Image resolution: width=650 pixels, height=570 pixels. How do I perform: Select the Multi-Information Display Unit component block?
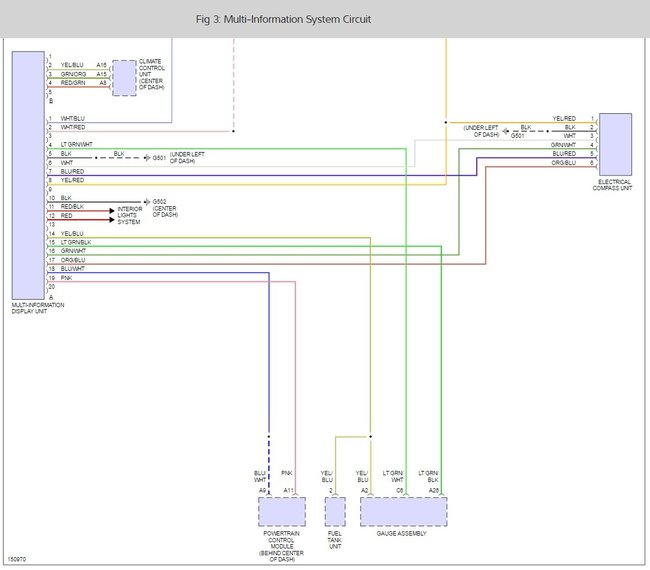click(28, 175)
